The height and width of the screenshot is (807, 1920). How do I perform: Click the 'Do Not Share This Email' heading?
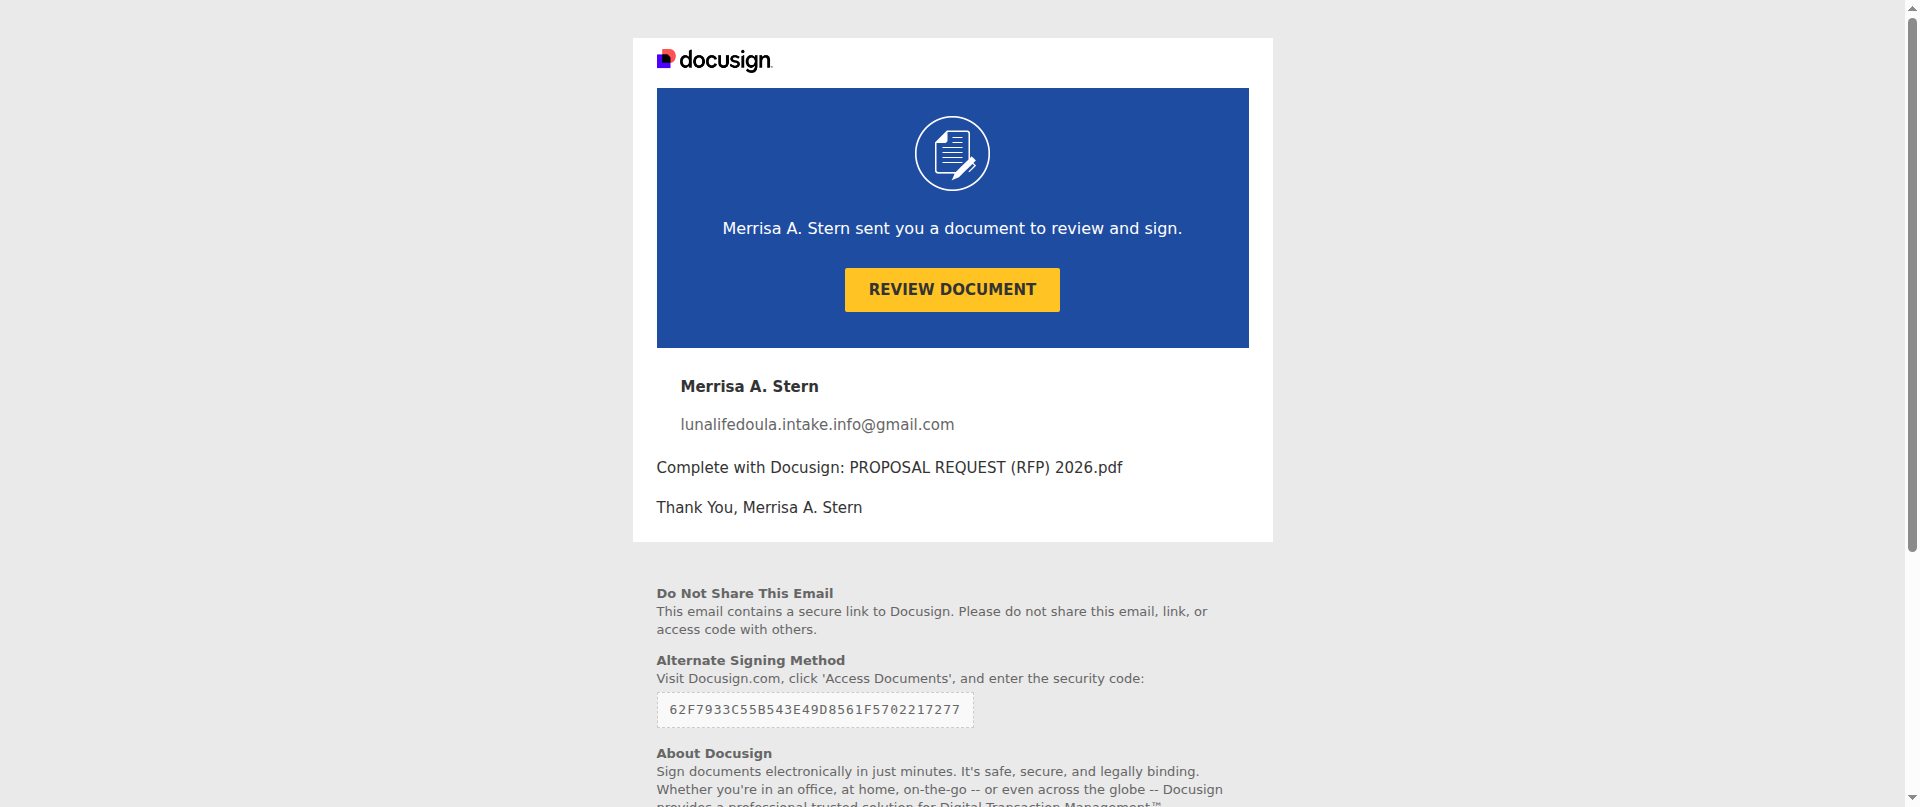(x=744, y=594)
